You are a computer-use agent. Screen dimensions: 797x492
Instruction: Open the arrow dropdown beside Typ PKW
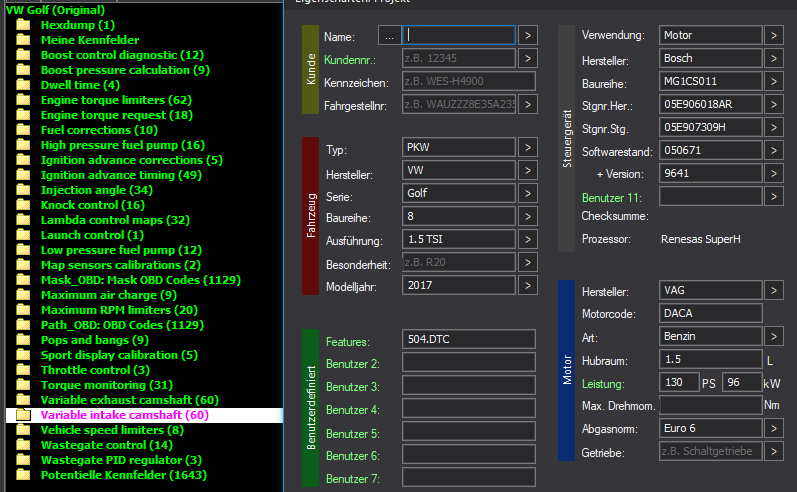click(528, 147)
